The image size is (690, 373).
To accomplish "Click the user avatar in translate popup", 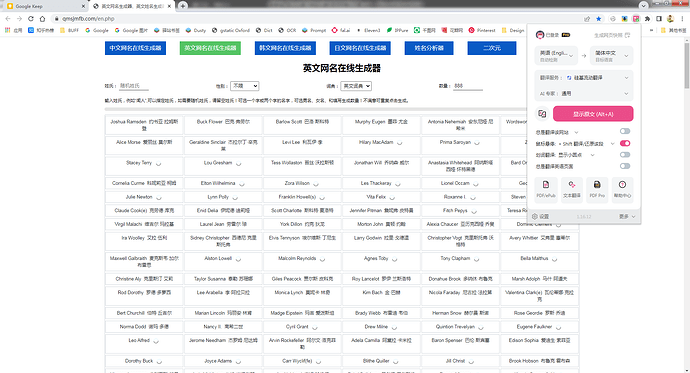I will click(x=540, y=35).
